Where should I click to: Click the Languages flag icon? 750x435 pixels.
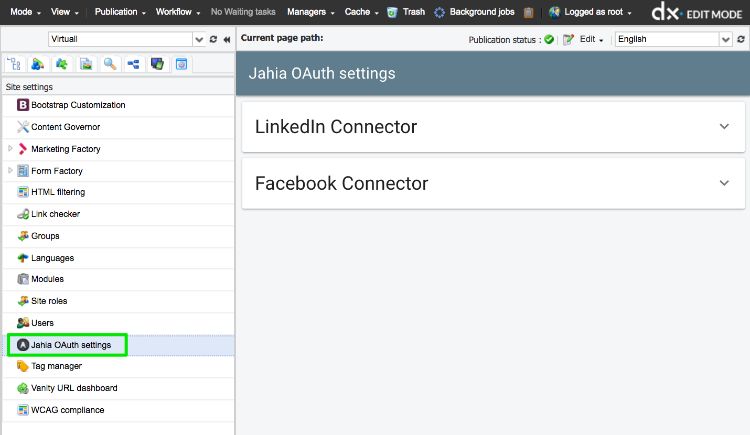[x=22, y=257]
